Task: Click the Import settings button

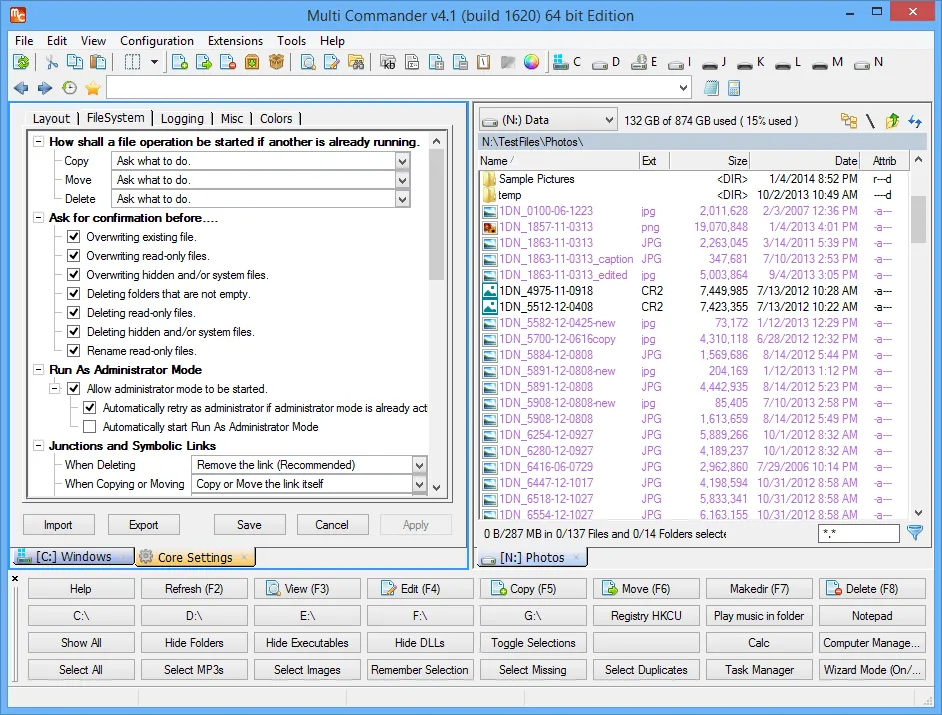Action: pos(58,525)
